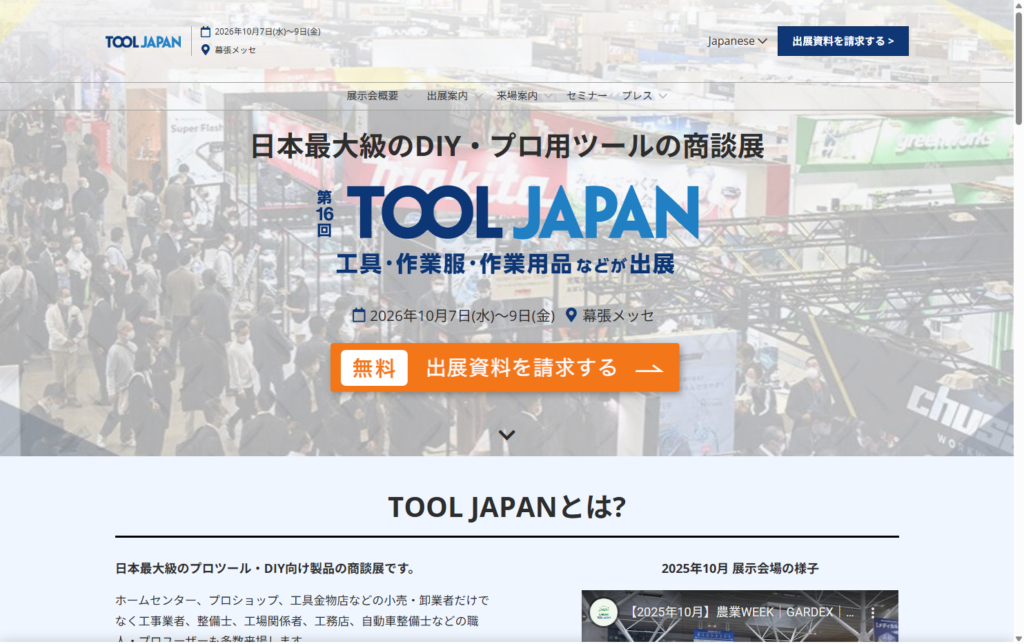The width and height of the screenshot is (1024, 644).
Task: Click the blue 出展資料を請求する button in header
Action: click(x=843, y=41)
